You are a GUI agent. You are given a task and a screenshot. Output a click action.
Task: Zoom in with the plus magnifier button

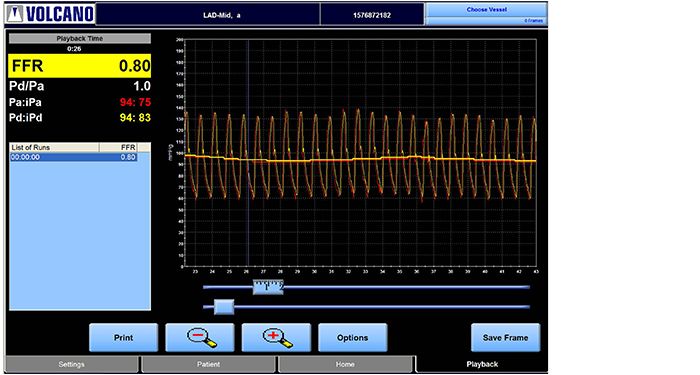coord(276,338)
